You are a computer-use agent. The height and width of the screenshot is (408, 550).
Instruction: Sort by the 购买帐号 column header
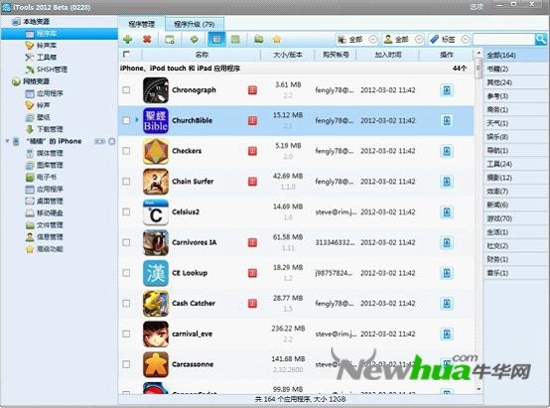coord(336,55)
